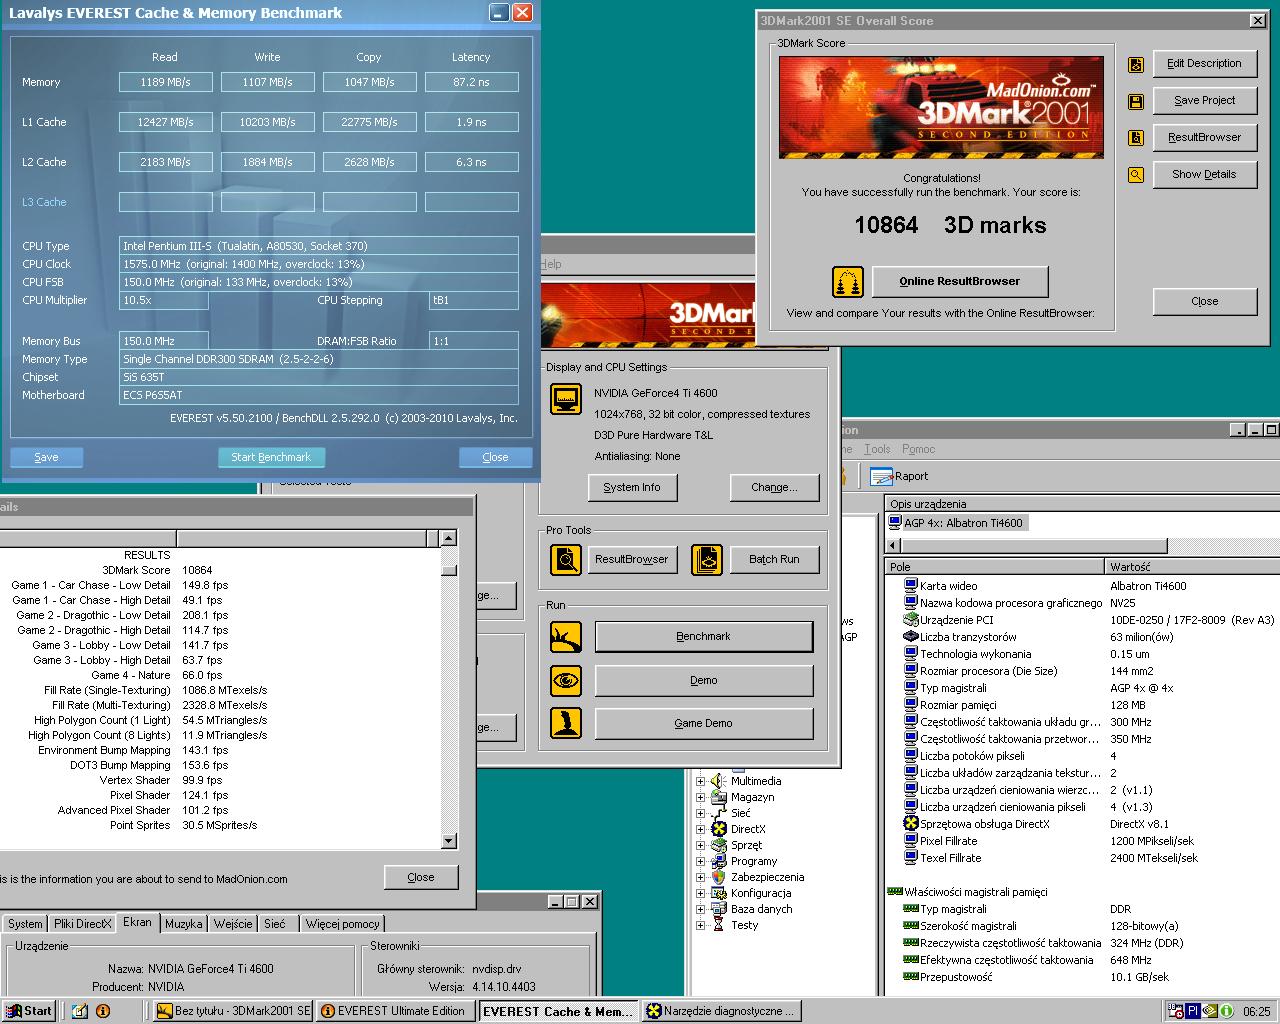Expand the Zabezpieczenia tree node
The width and height of the screenshot is (1280, 1024).
tap(701, 877)
